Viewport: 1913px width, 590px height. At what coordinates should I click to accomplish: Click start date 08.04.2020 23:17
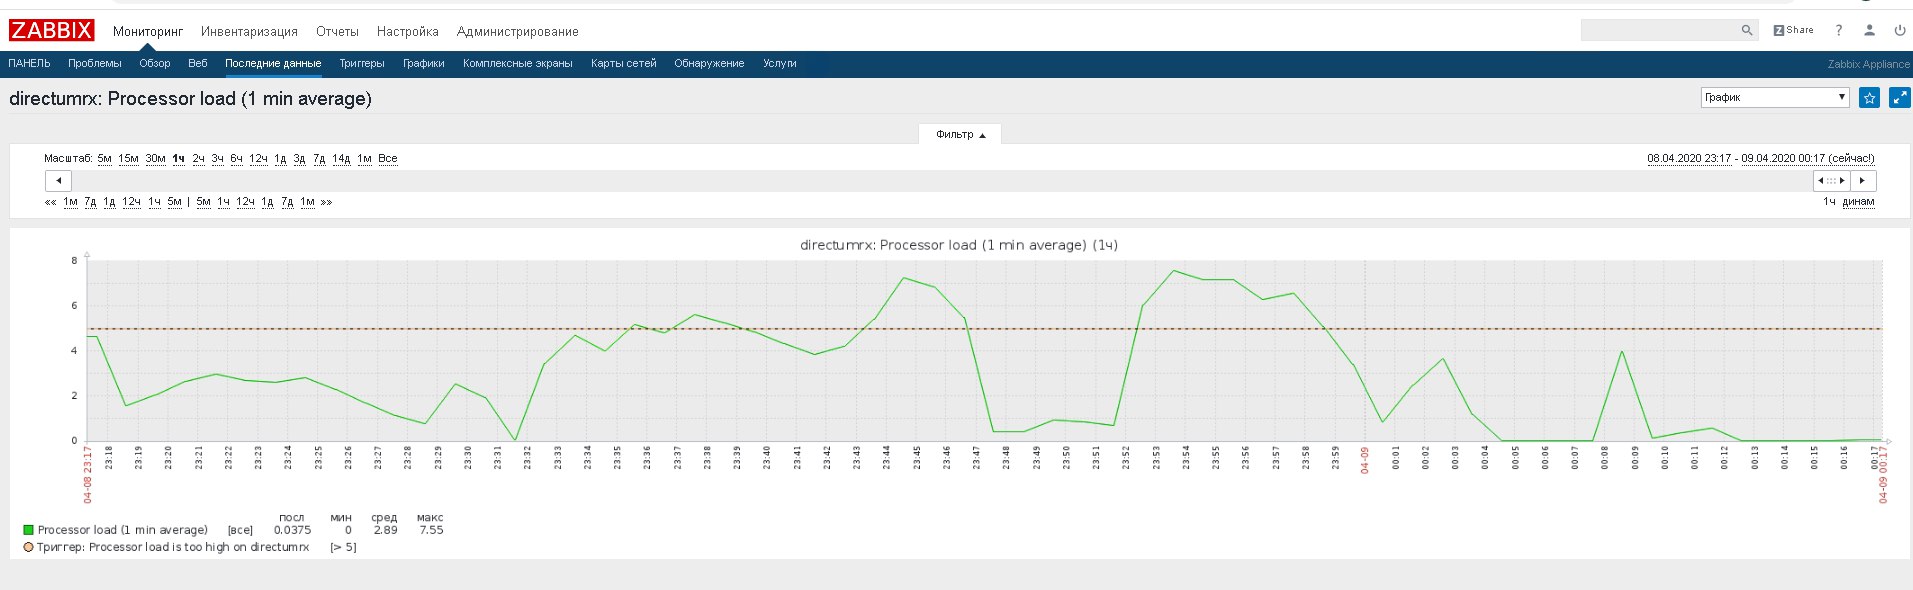coord(1689,159)
